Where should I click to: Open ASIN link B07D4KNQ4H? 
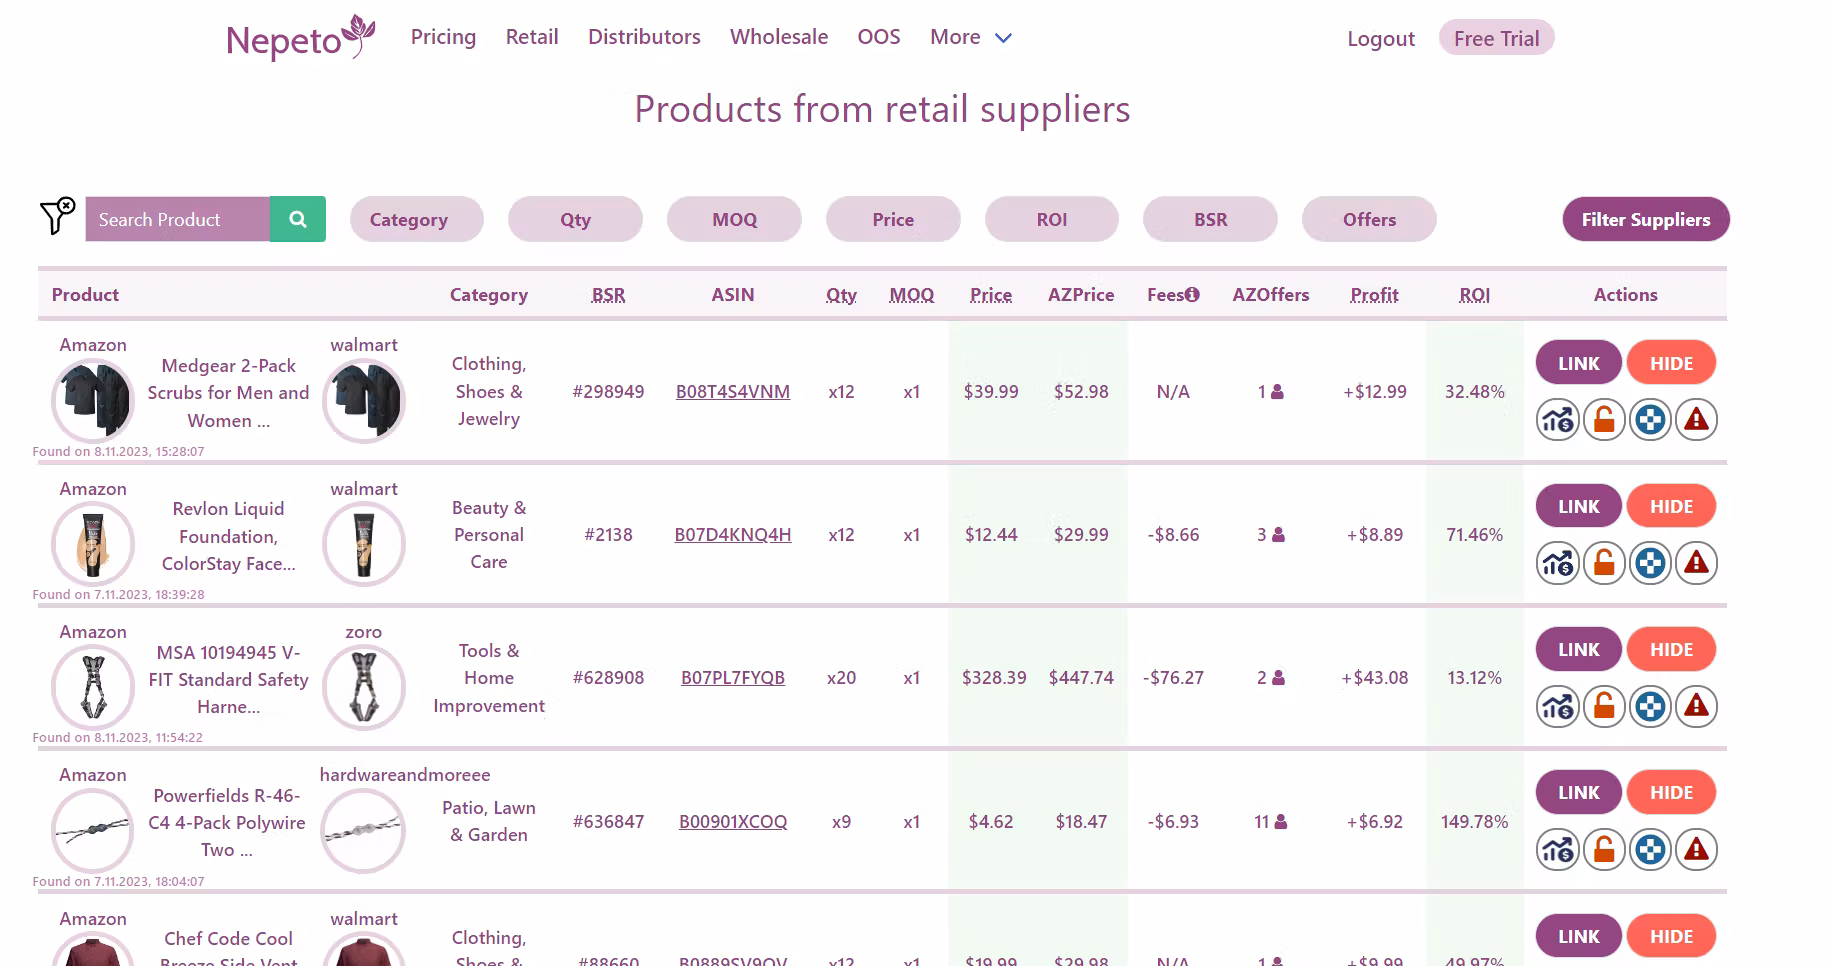point(733,535)
